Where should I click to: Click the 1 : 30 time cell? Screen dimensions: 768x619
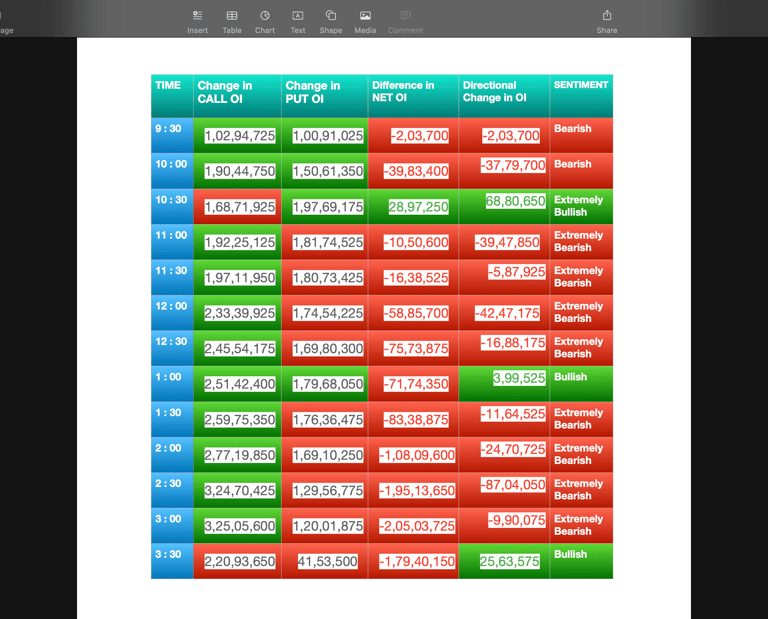(x=172, y=419)
